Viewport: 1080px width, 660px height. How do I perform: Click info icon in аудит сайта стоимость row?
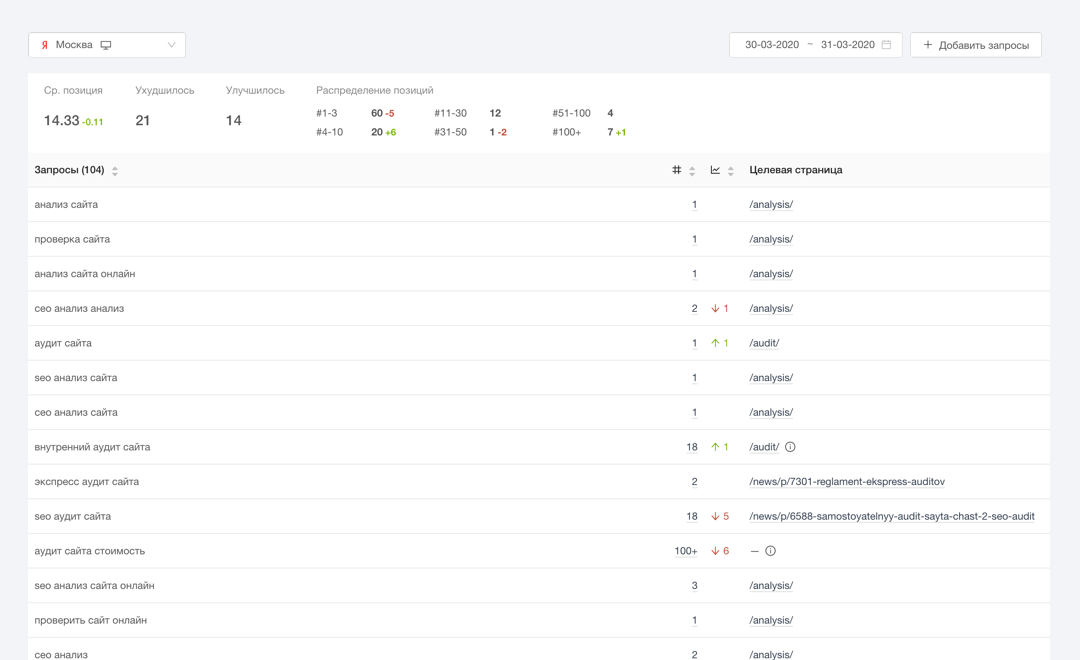[770, 551]
